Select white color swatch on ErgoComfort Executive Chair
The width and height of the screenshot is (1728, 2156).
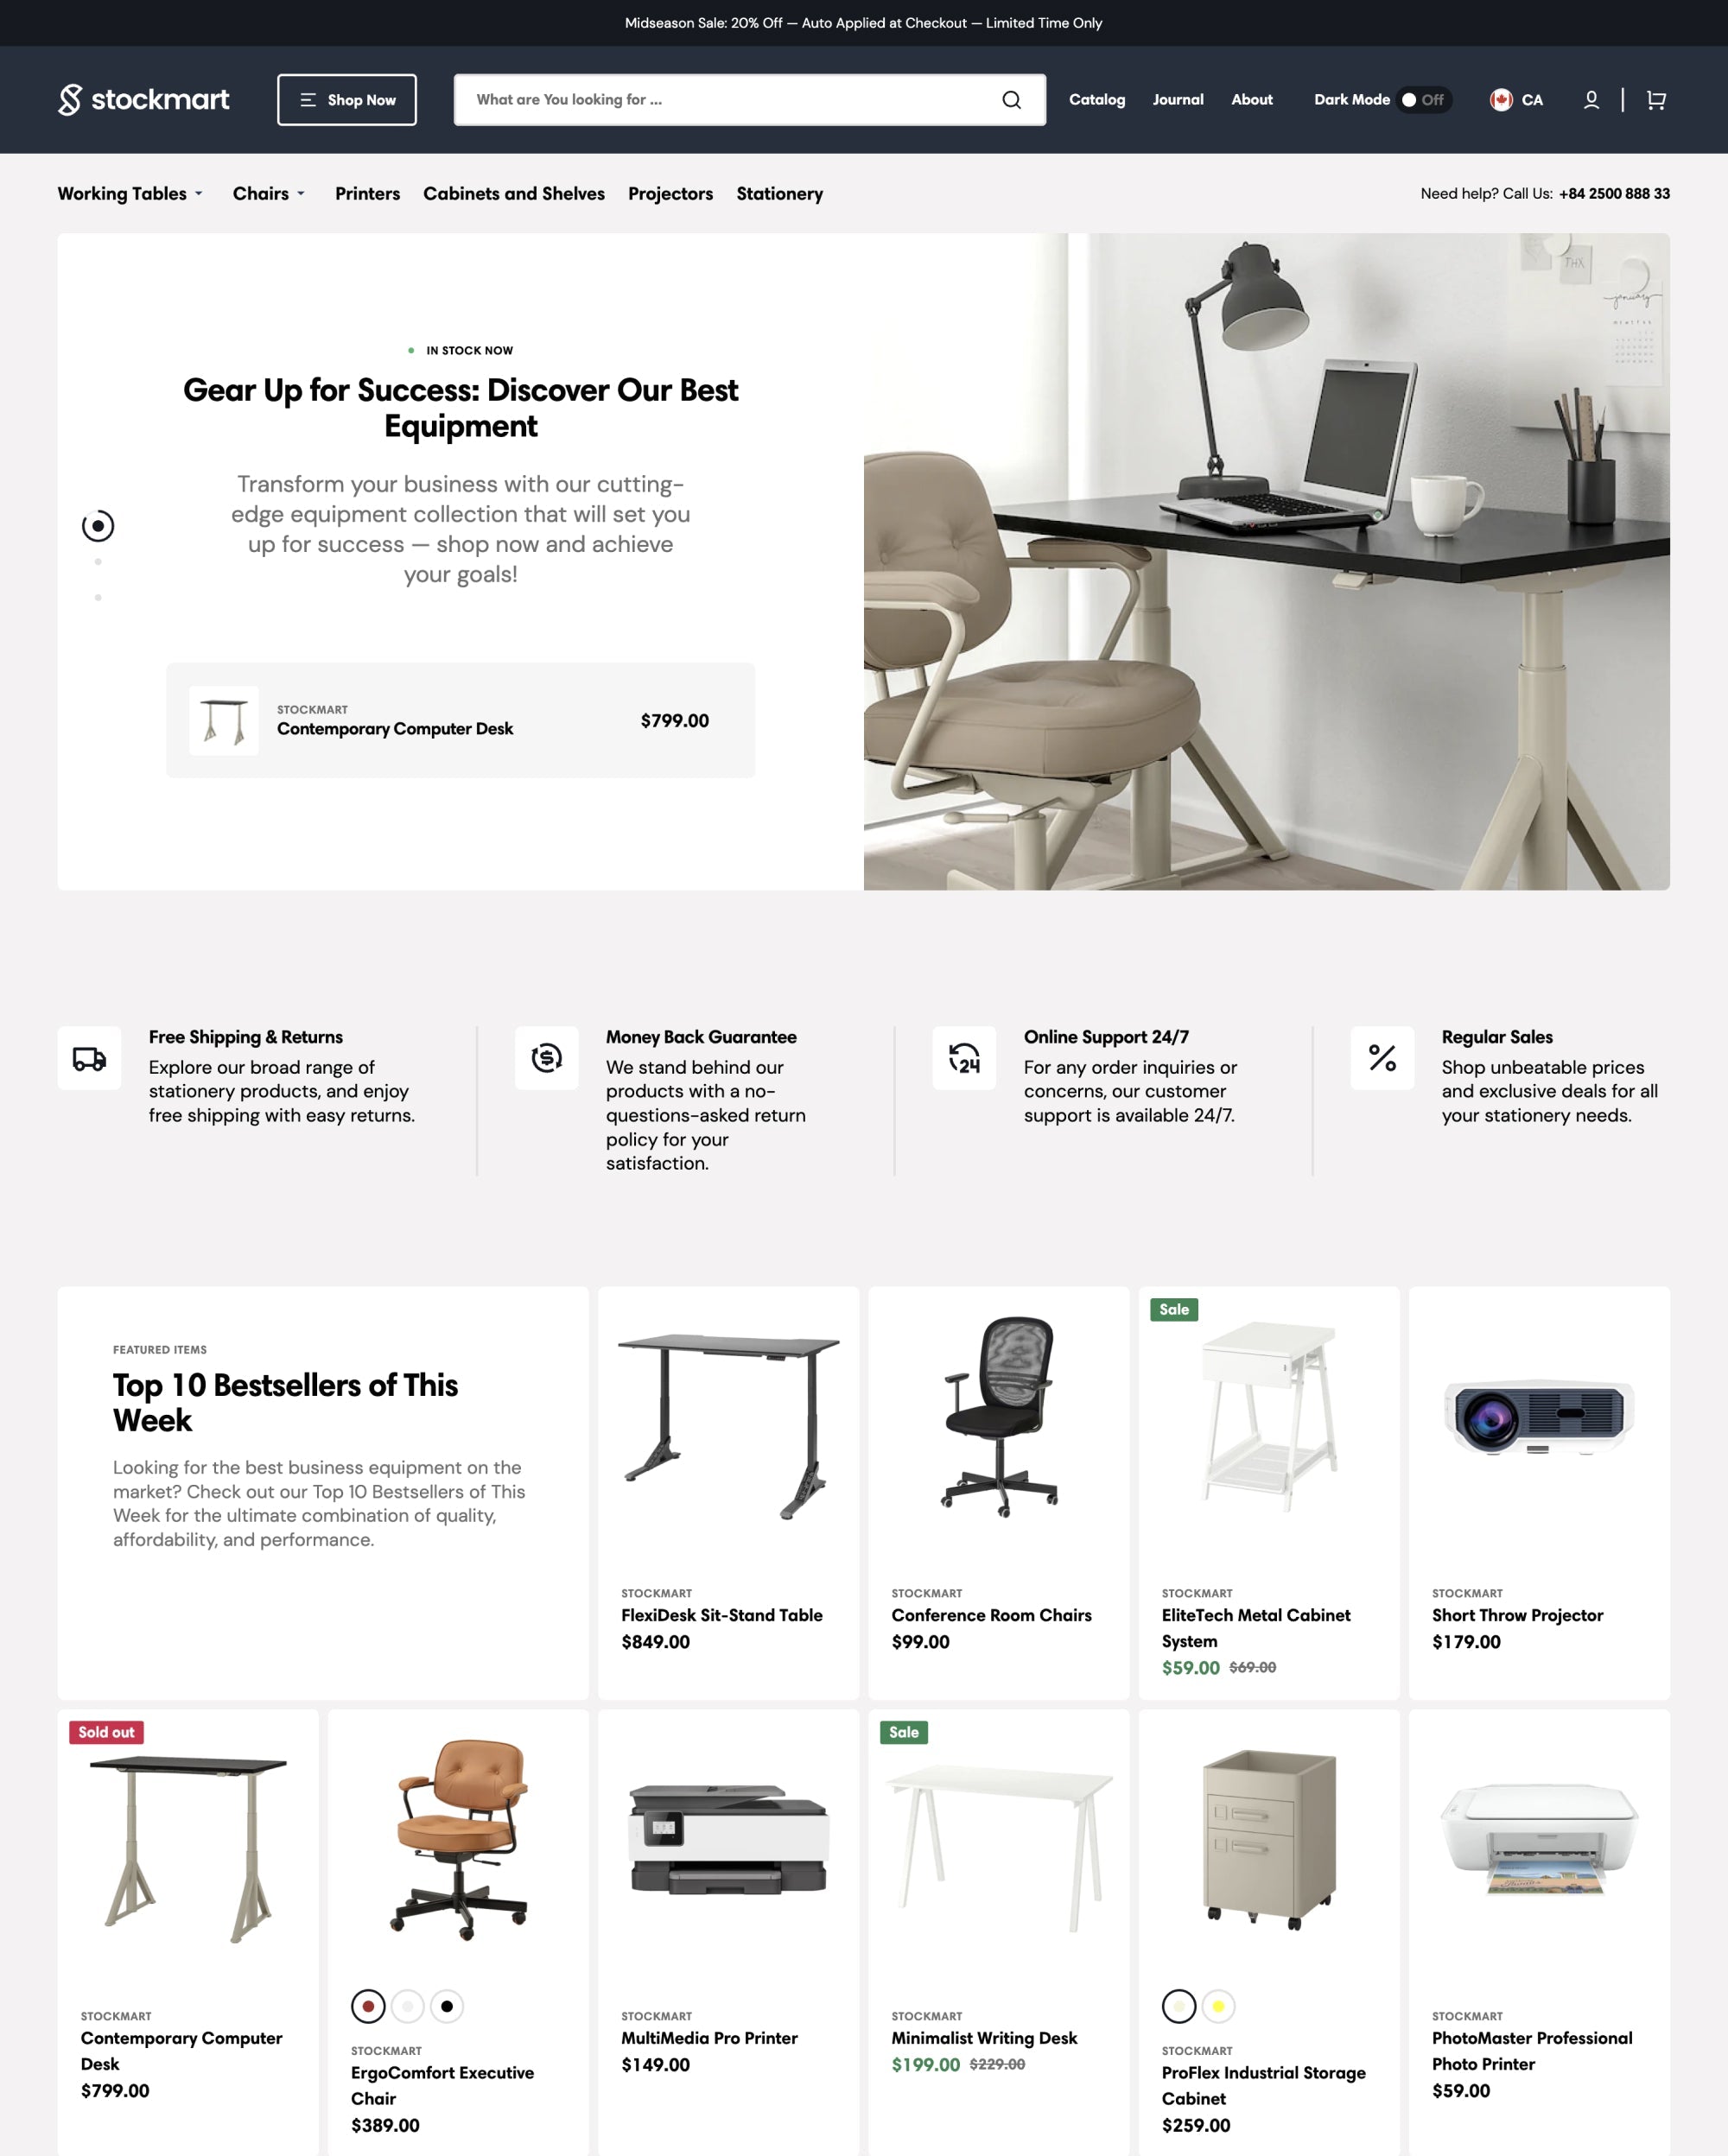tap(407, 2007)
